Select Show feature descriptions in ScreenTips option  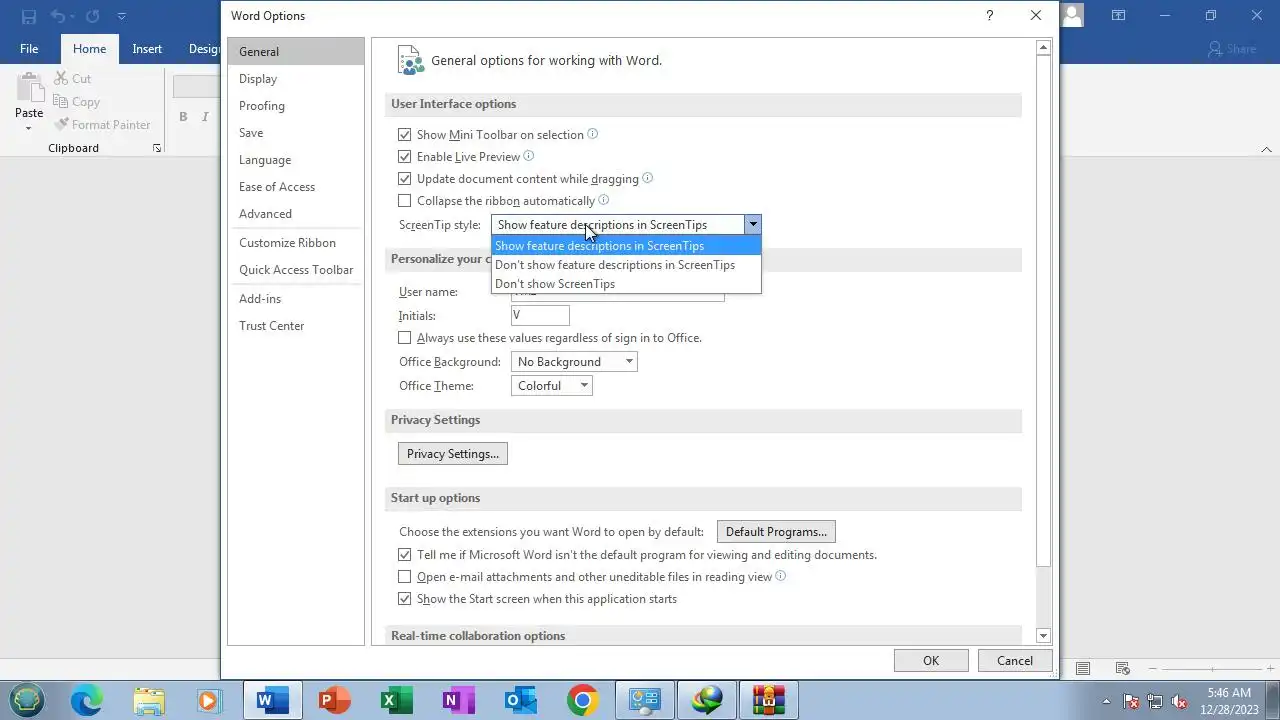[x=626, y=246]
